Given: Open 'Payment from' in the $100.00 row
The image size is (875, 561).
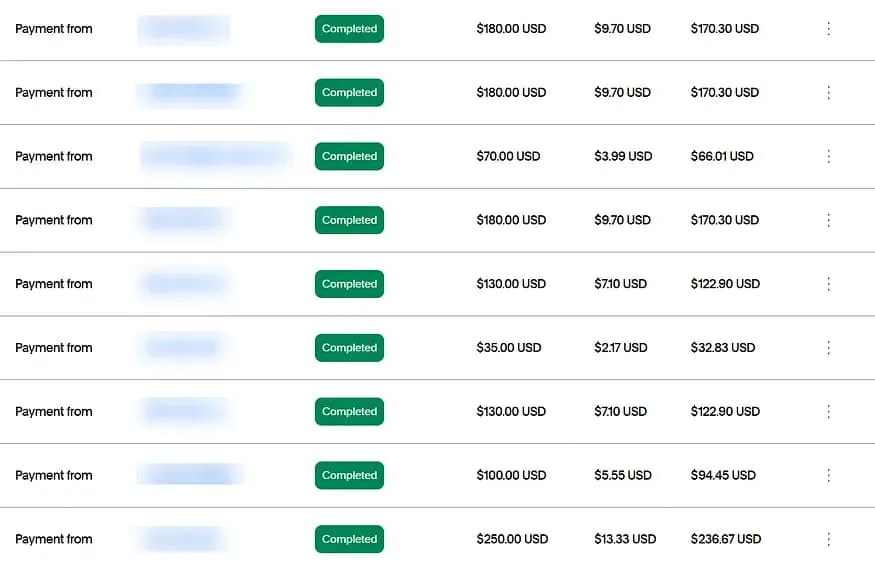Looking at the screenshot, I should pyautogui.click(x=54, y=475).
